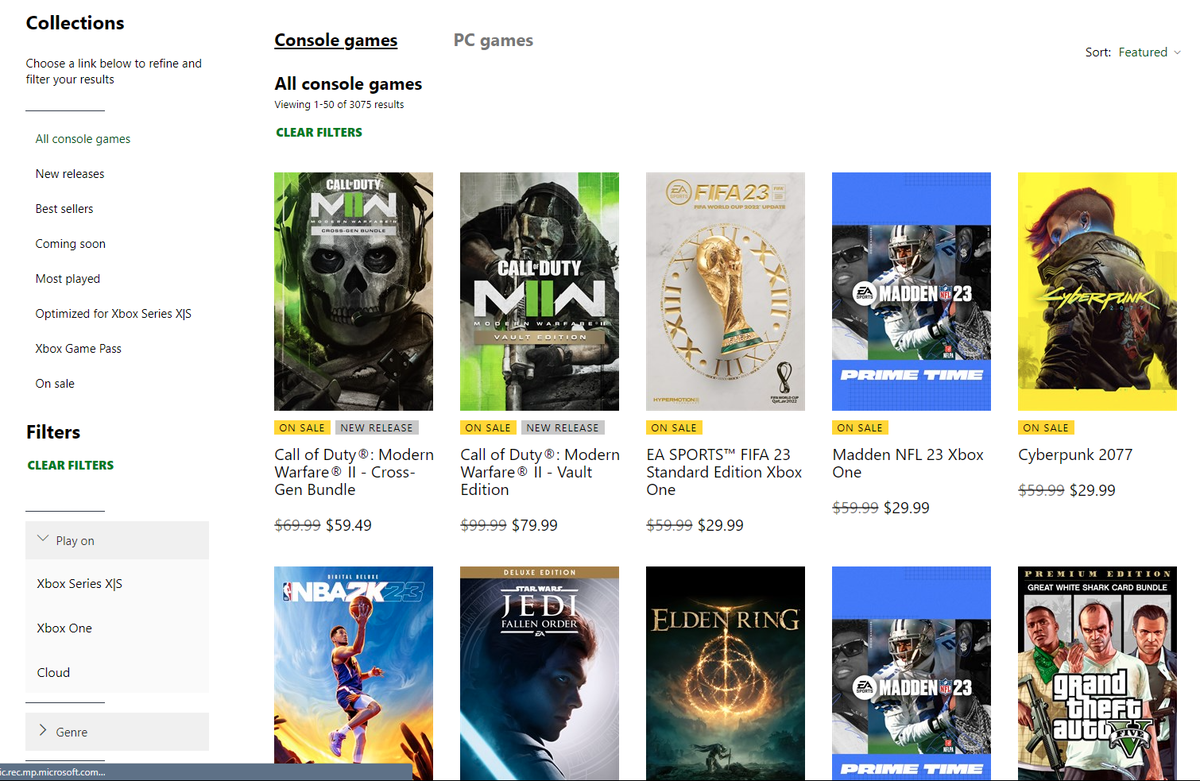
Task: Switch to the PC games tab
Action: 493,40
